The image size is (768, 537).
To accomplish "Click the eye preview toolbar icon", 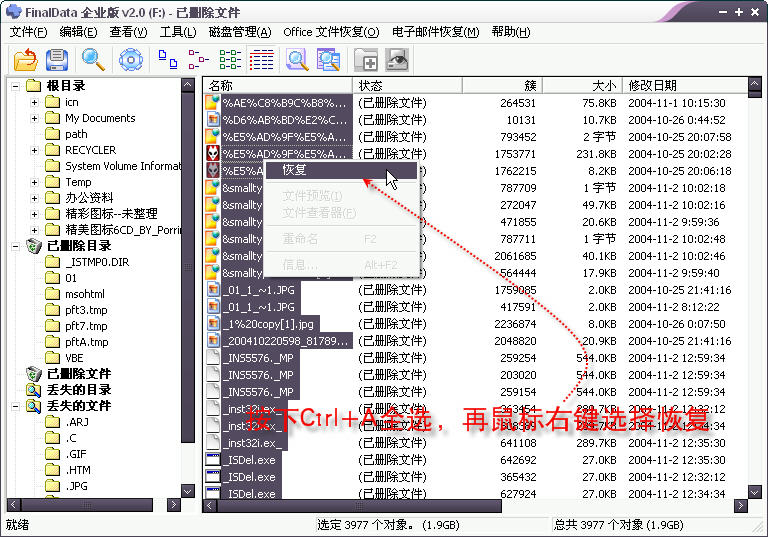I will (397, 60).
